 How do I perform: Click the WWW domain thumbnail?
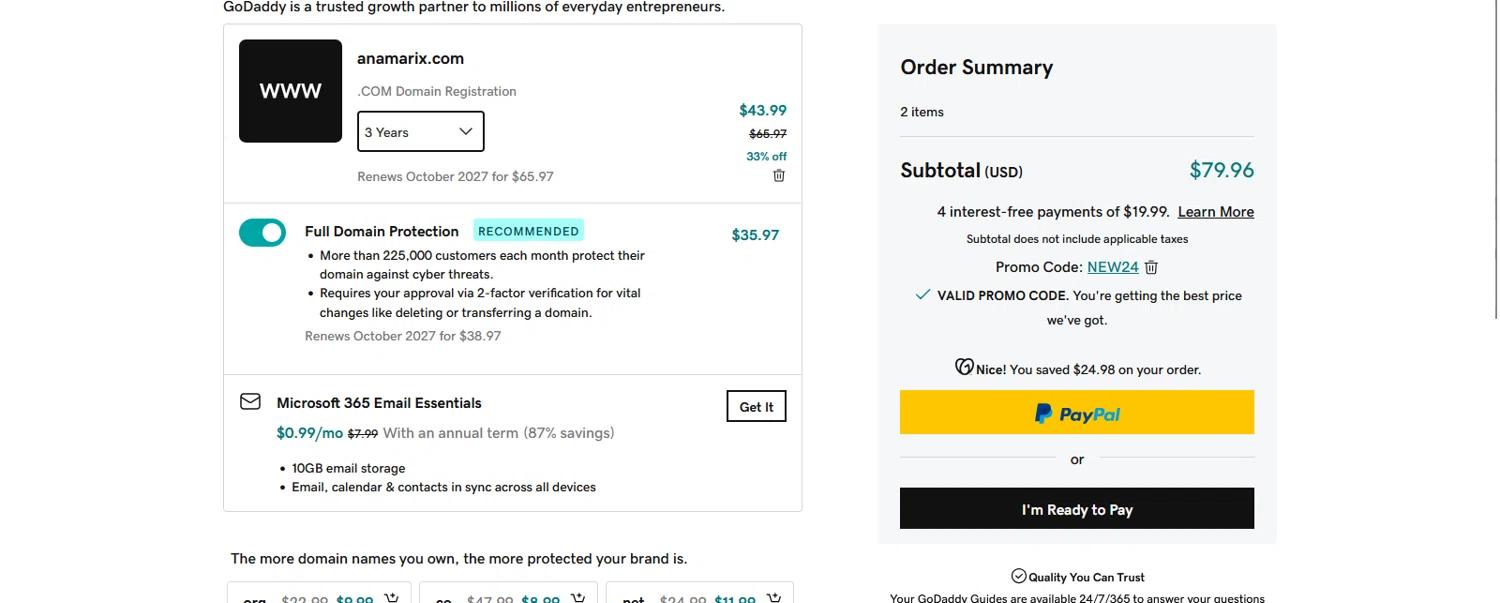290,91
